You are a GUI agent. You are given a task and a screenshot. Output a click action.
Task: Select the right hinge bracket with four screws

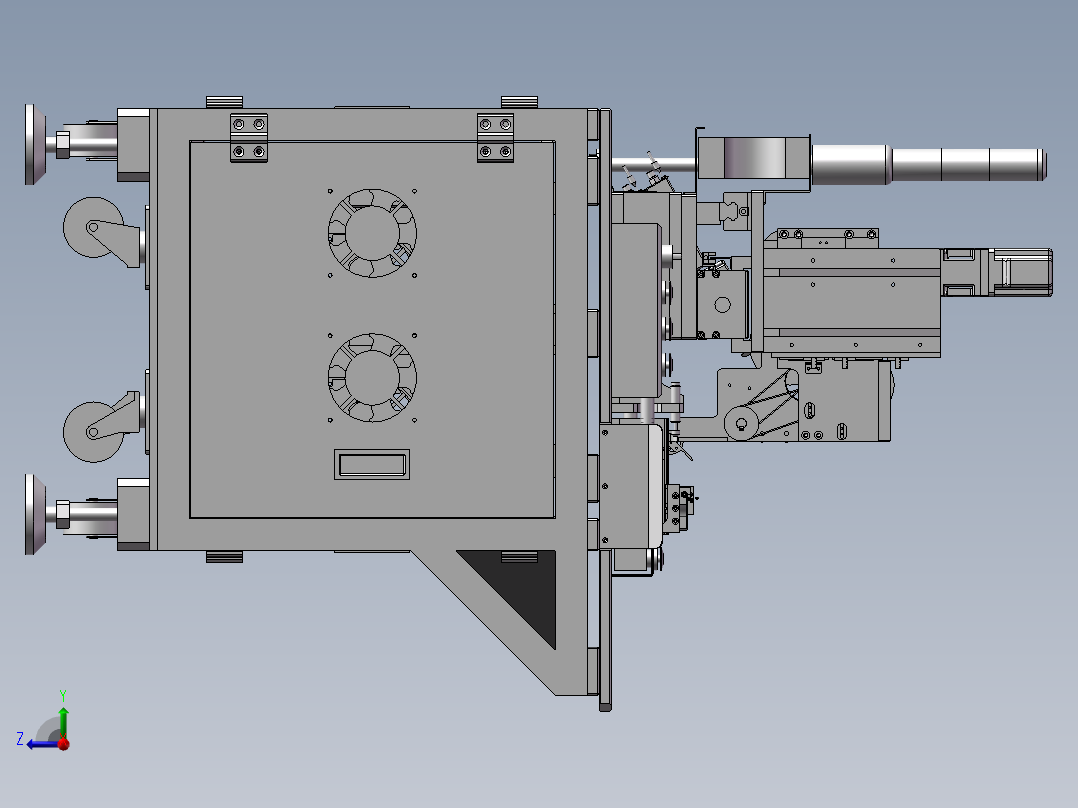pos(495,138)
